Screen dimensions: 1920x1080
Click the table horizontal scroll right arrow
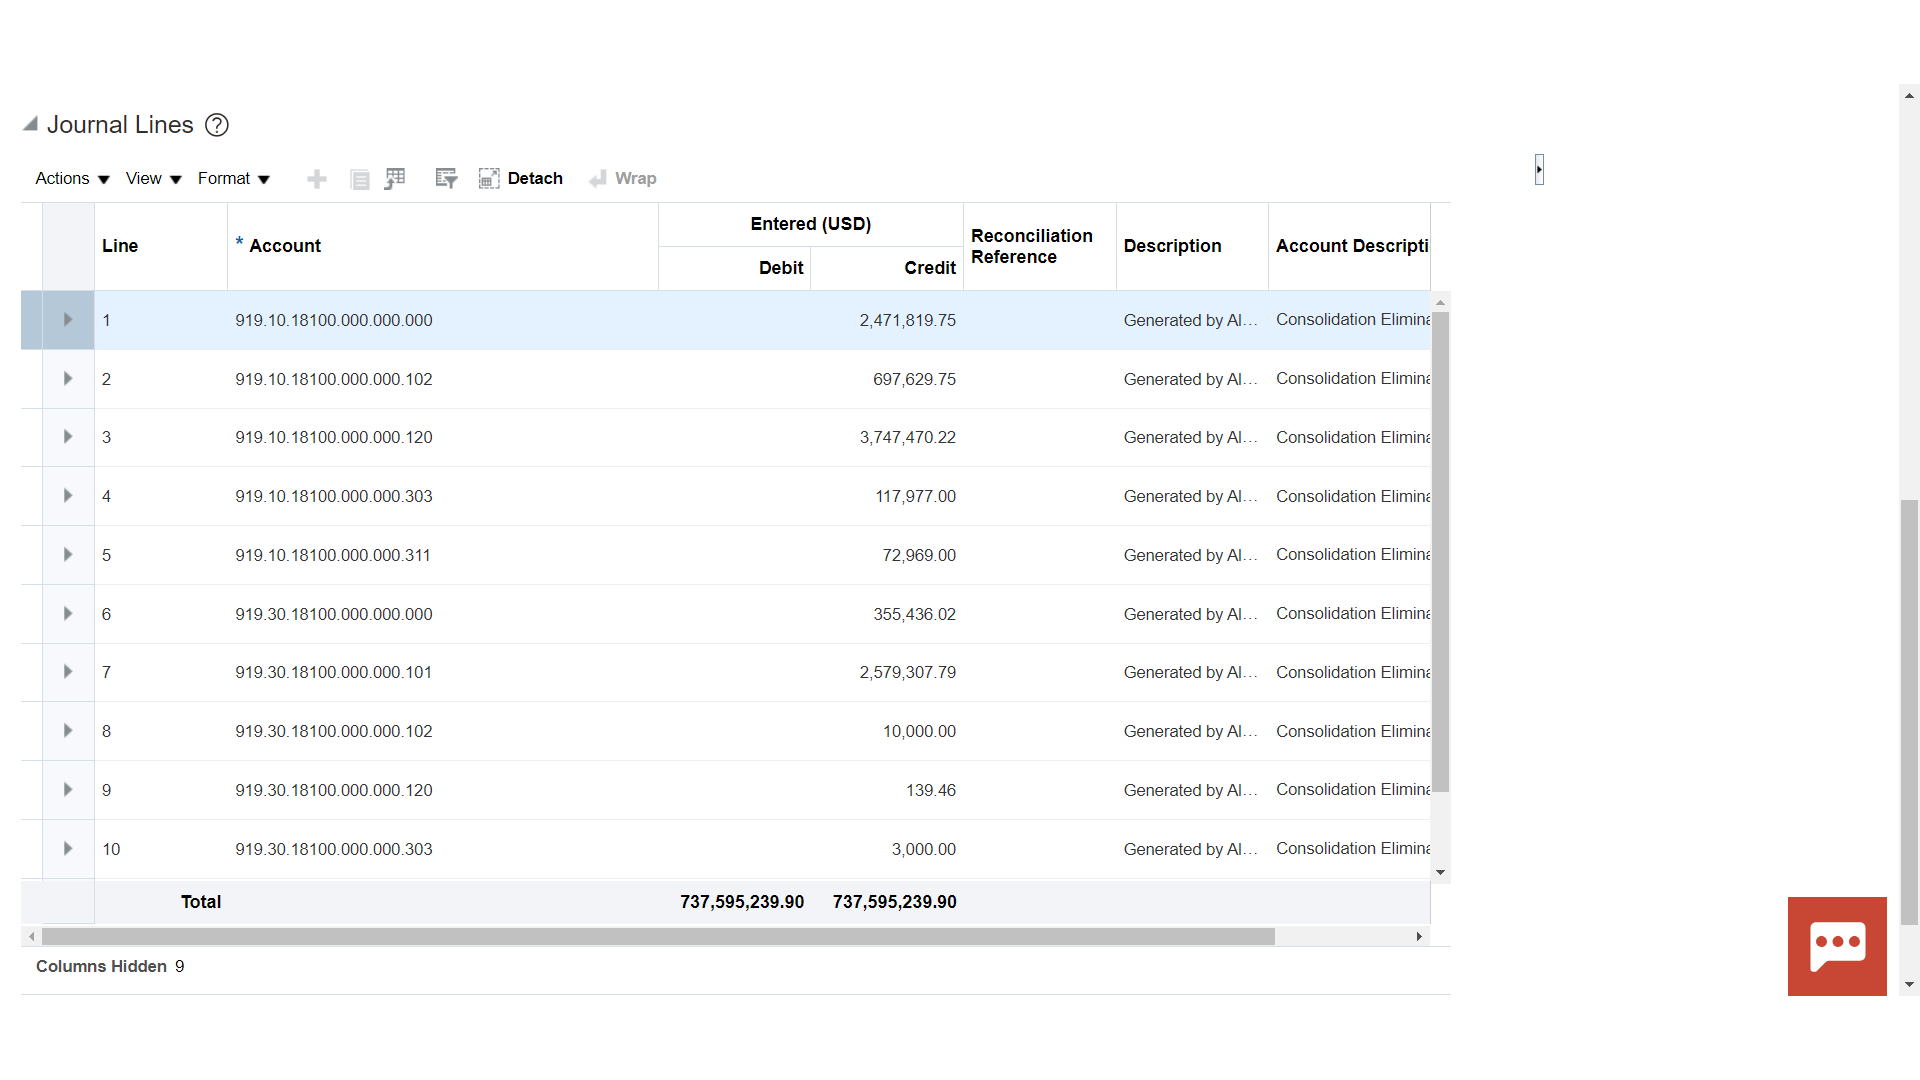[x=1419, y=937]
